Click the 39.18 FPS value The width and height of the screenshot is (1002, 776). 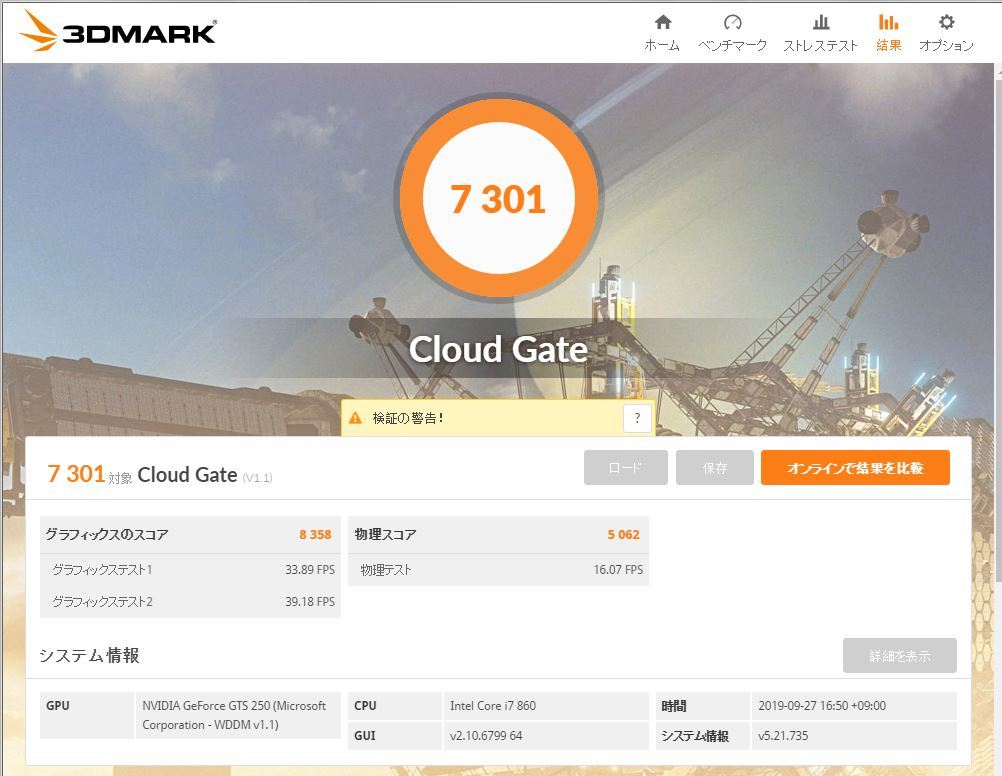tap(310, 601)
